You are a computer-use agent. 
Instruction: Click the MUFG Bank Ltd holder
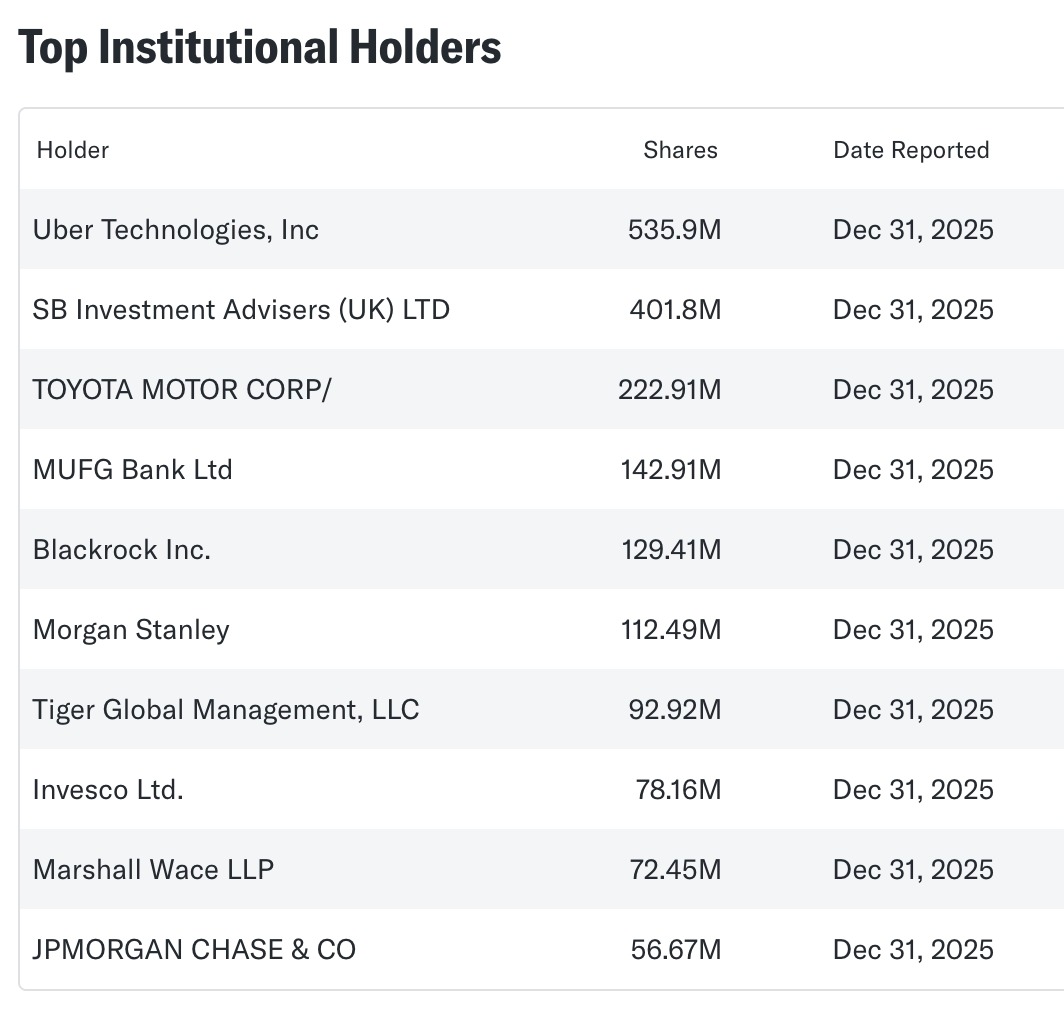133,470
